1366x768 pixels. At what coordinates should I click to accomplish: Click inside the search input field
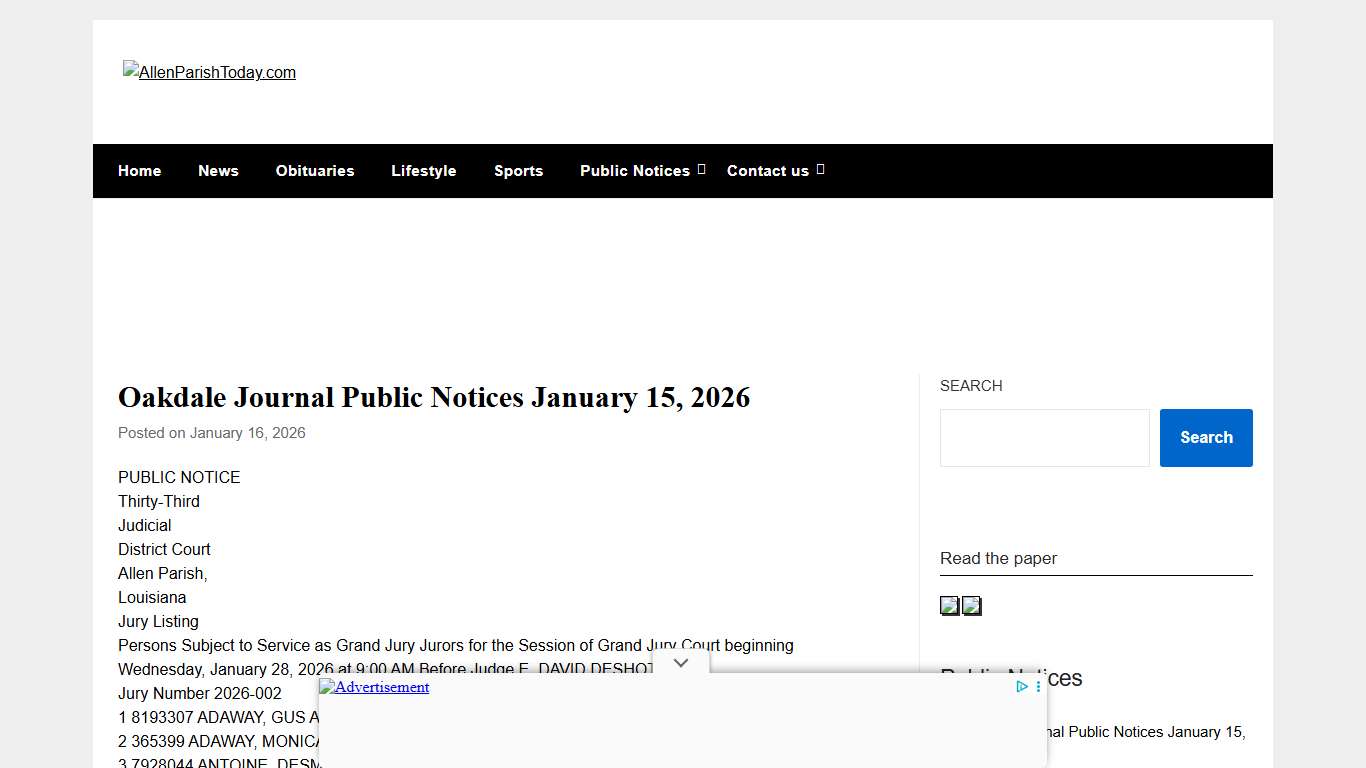click(x=1044, y=437)
